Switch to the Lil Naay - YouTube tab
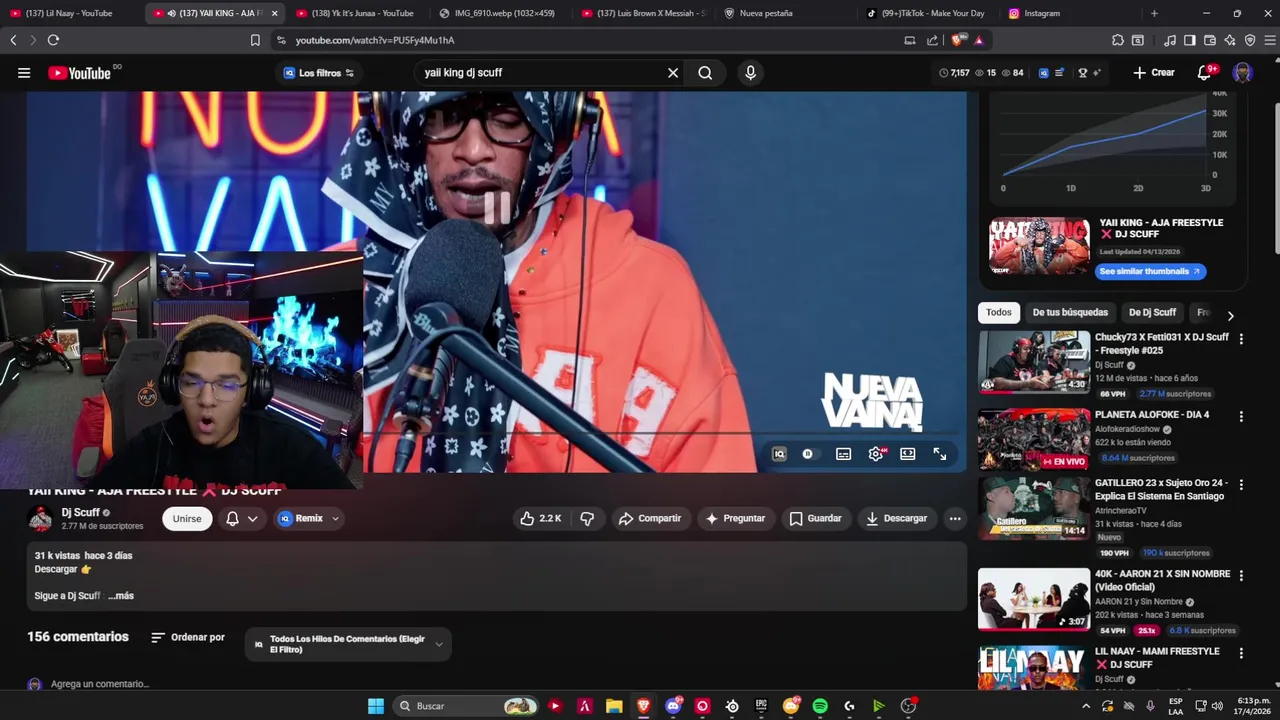1280x720 pixels. [68, 13]
